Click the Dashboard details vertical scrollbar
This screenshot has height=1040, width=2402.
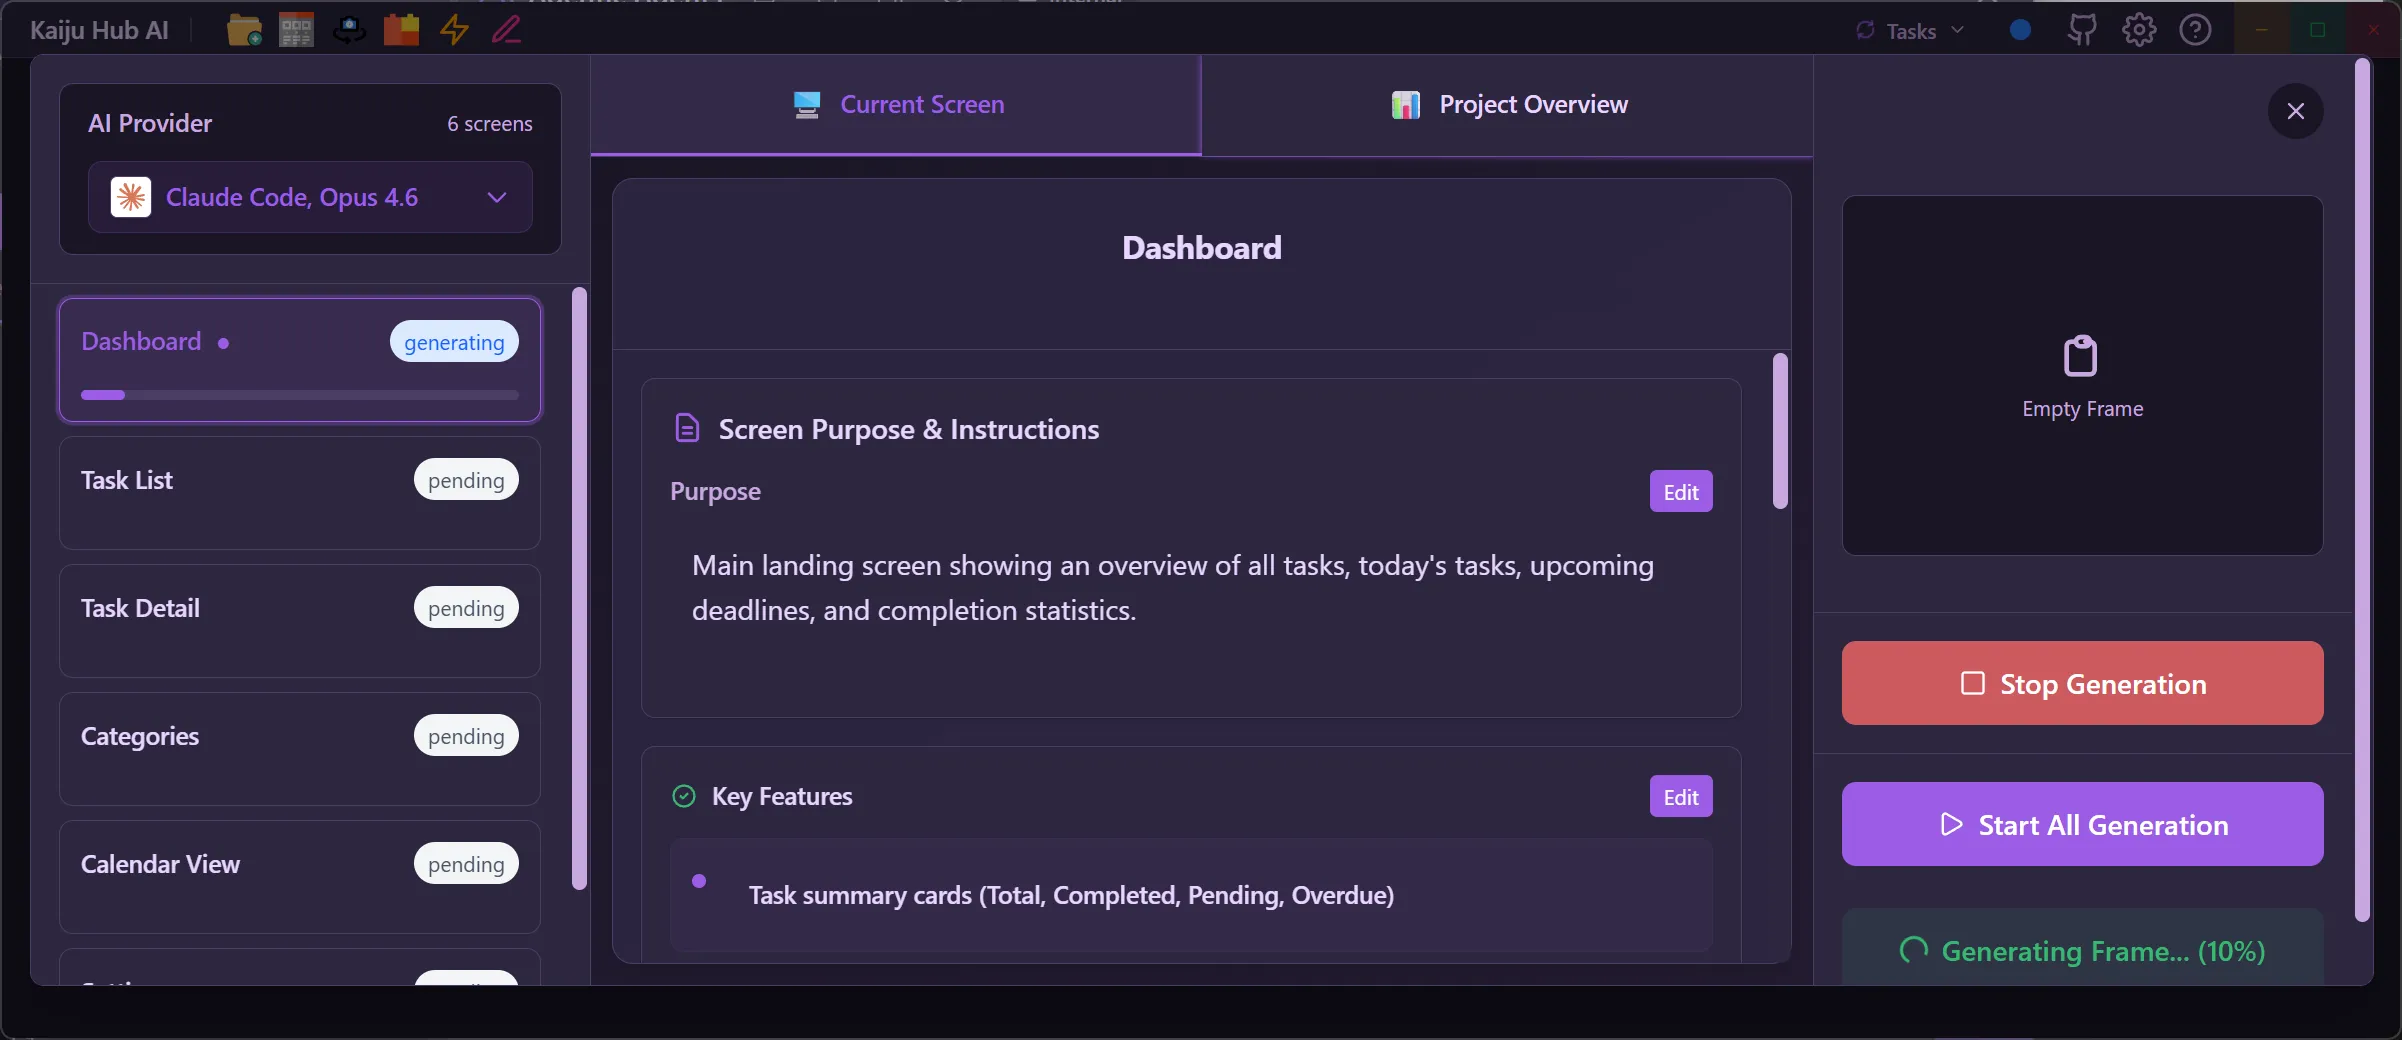(1780, 431)
